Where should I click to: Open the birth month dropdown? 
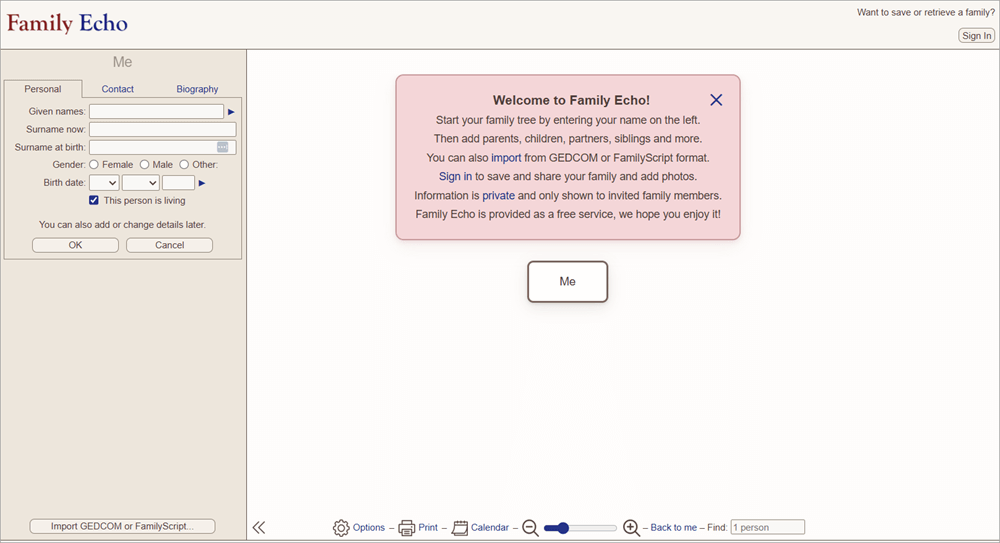140,182
